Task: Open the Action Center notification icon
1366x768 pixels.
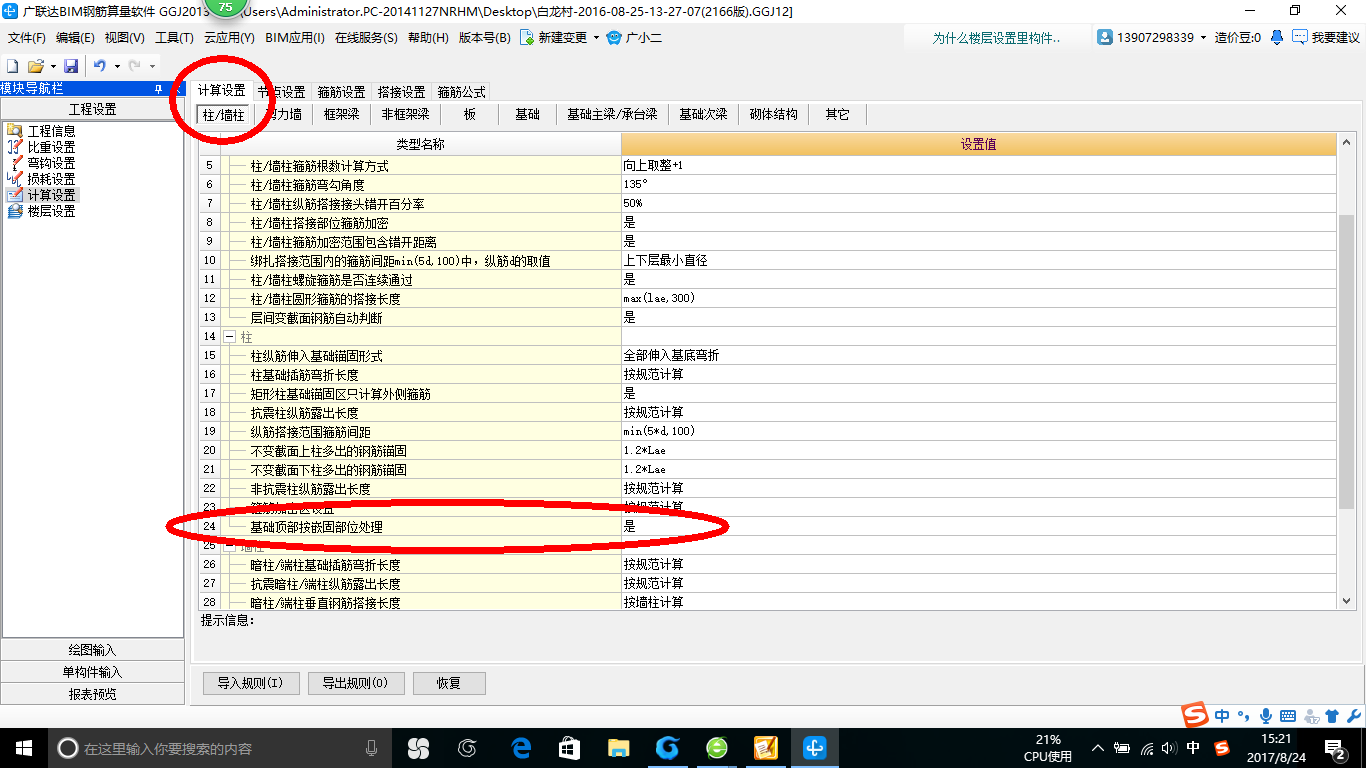Action: coord(1336,748)
